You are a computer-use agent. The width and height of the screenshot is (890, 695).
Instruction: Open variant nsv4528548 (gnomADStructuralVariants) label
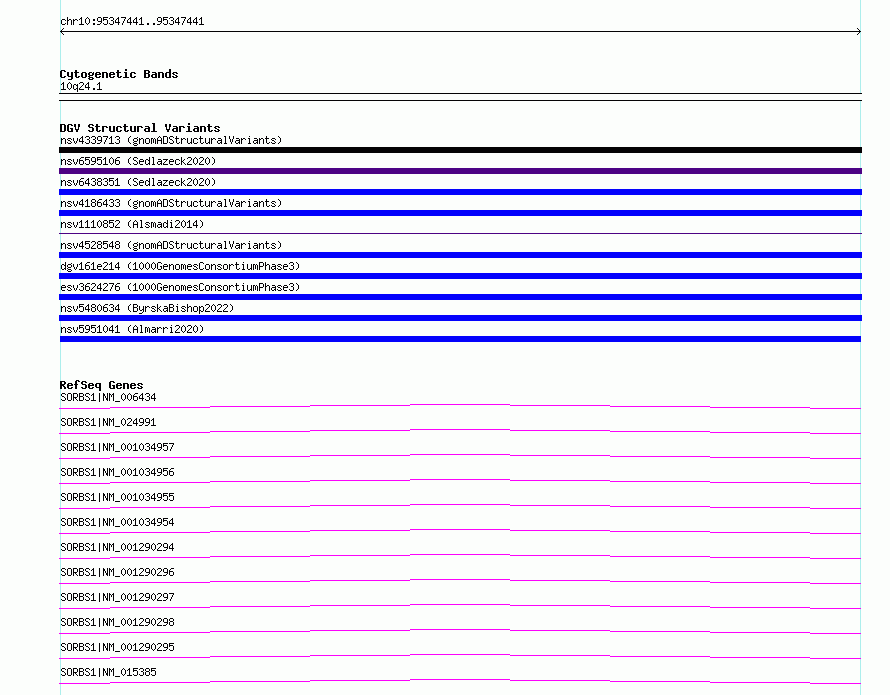click(171, 245)
